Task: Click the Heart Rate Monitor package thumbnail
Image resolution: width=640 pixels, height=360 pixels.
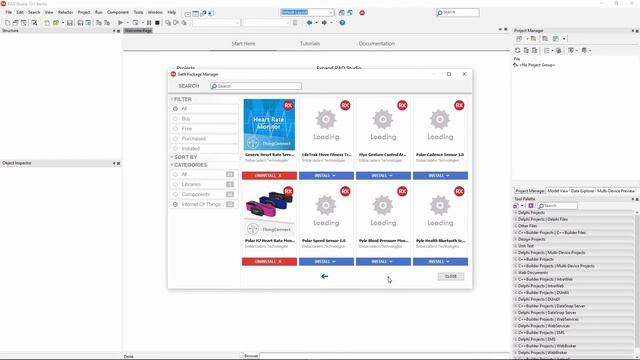Action: click(x=269, y=124)
